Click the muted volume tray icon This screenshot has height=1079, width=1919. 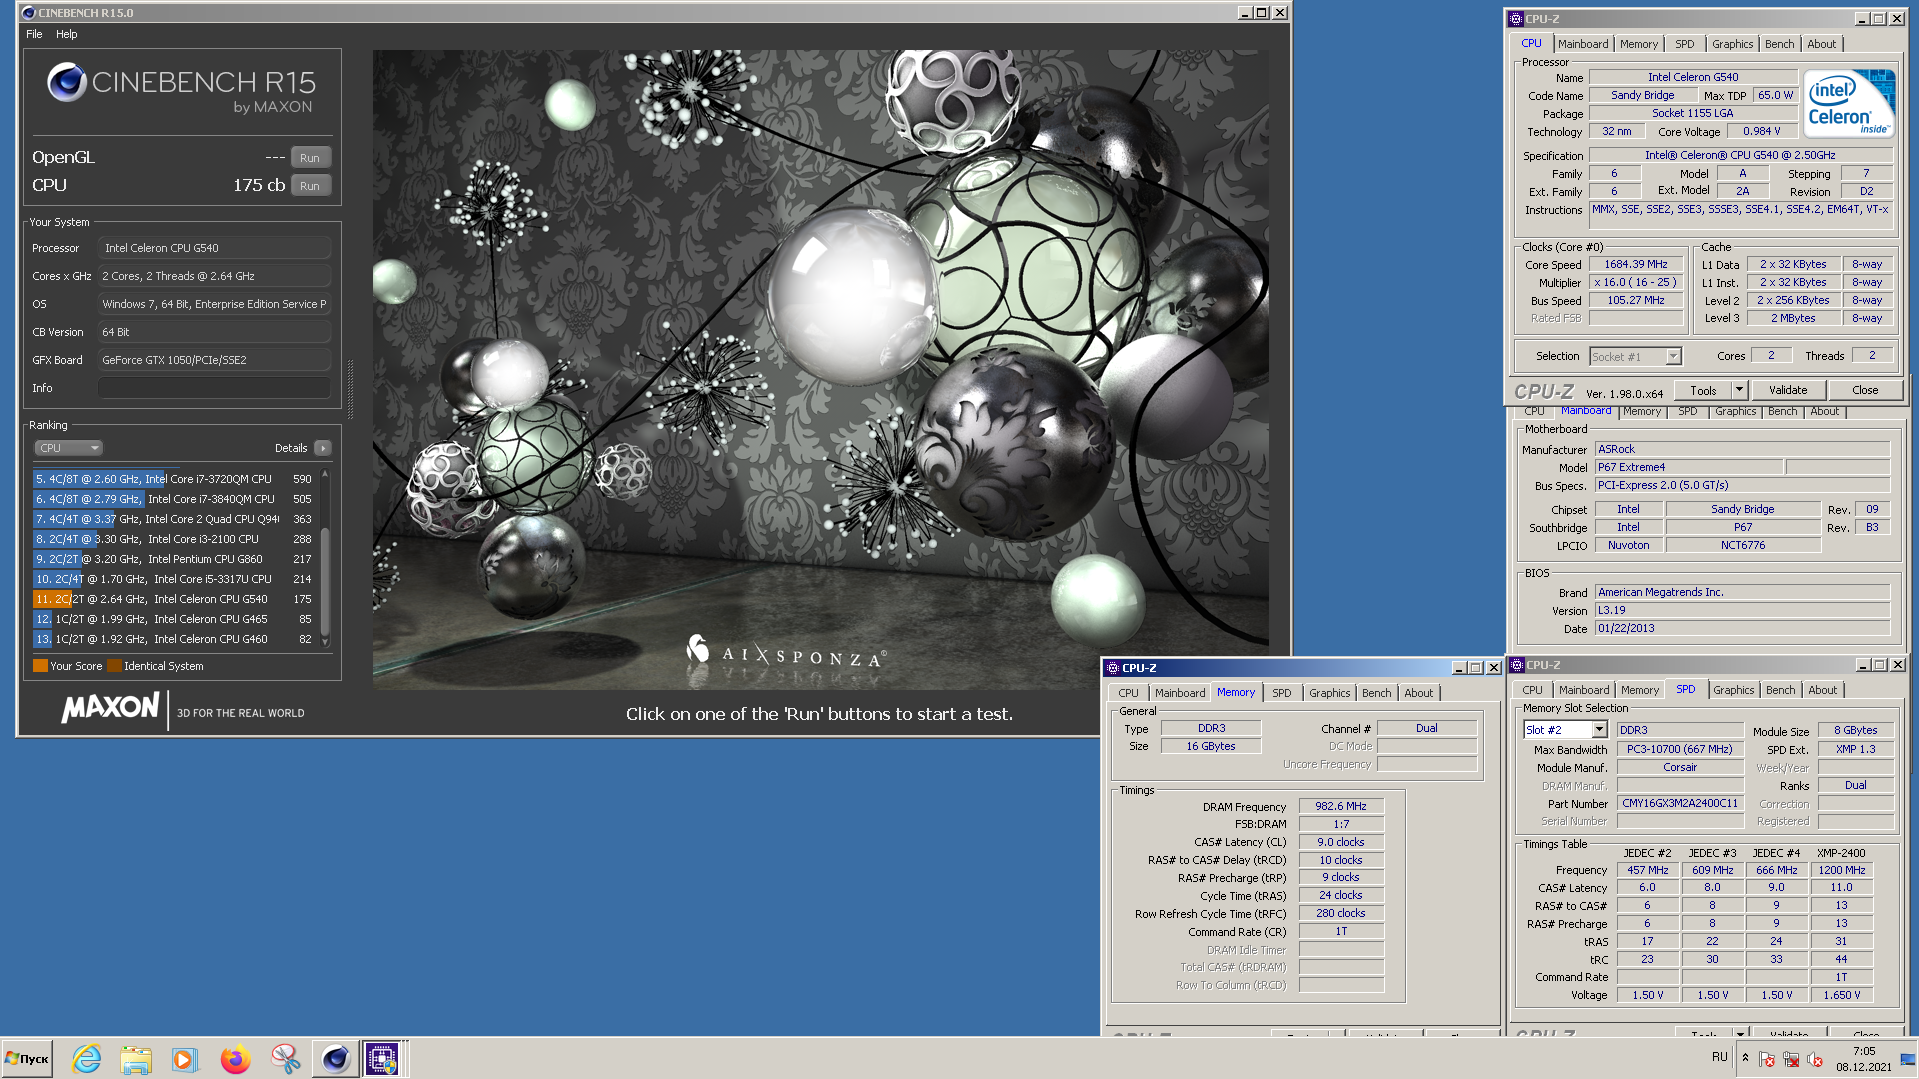(x=1815, y=1059)
